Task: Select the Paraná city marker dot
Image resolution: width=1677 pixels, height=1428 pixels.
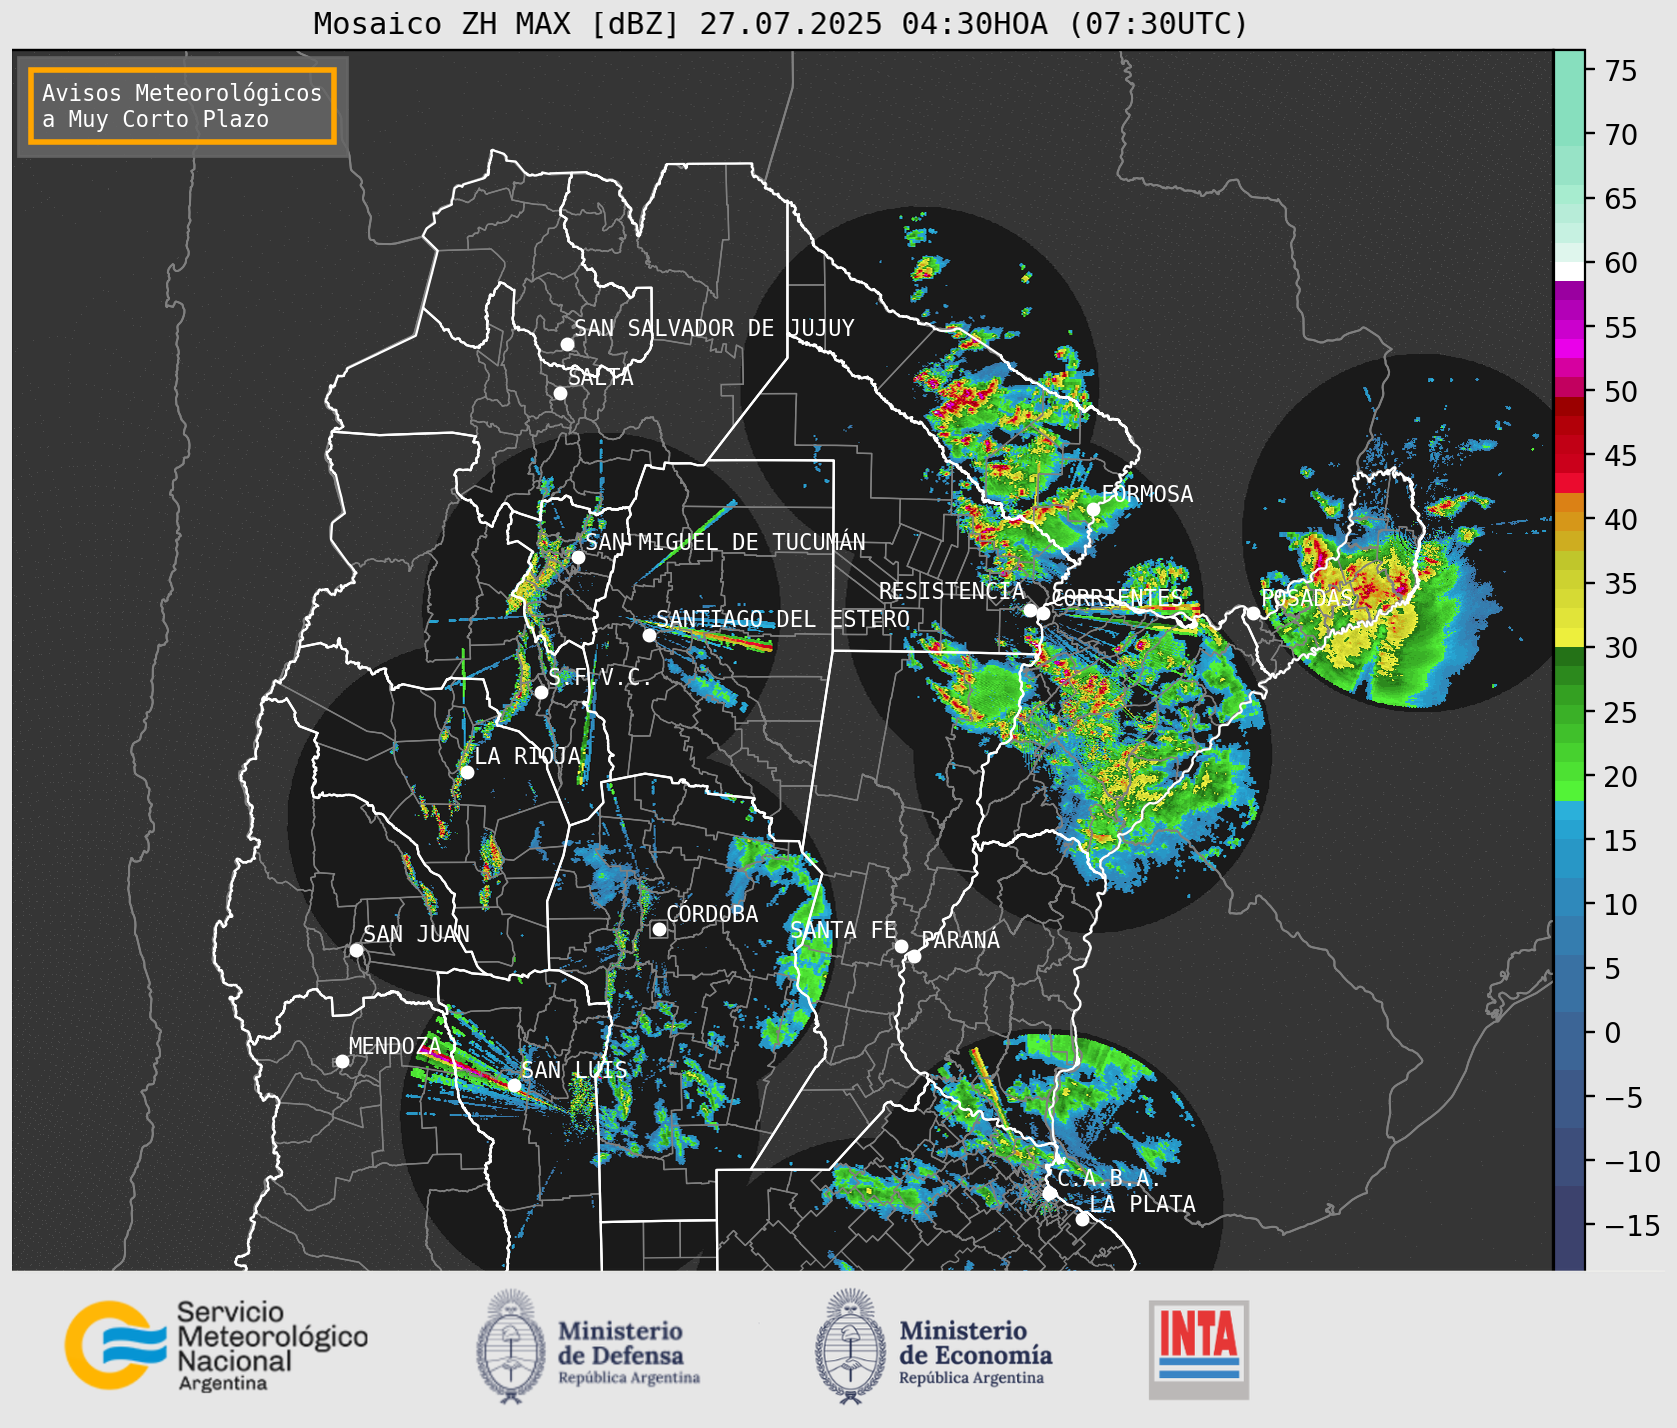Action: tap(914, 956)
